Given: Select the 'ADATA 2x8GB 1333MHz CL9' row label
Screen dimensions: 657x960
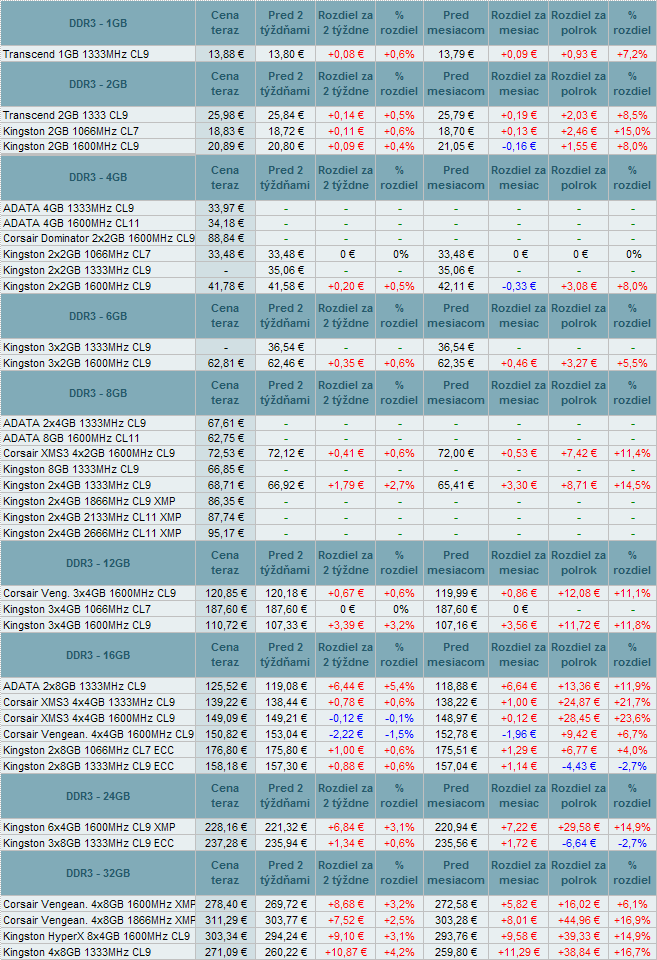Looking at the screenshot, I should (74, 686).
